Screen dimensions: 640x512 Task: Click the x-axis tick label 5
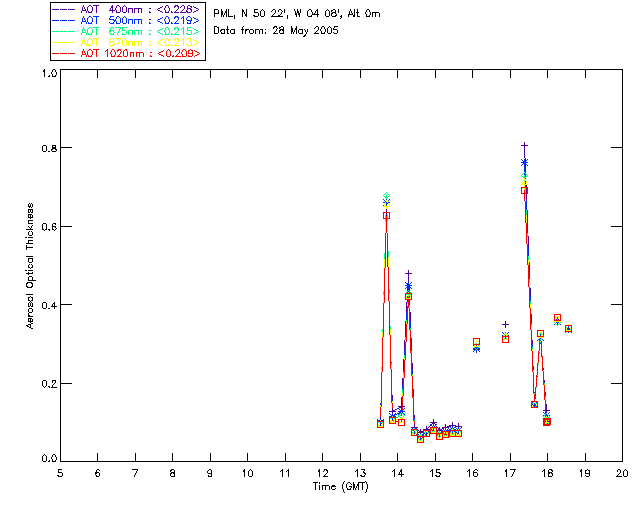pos(60,473)
